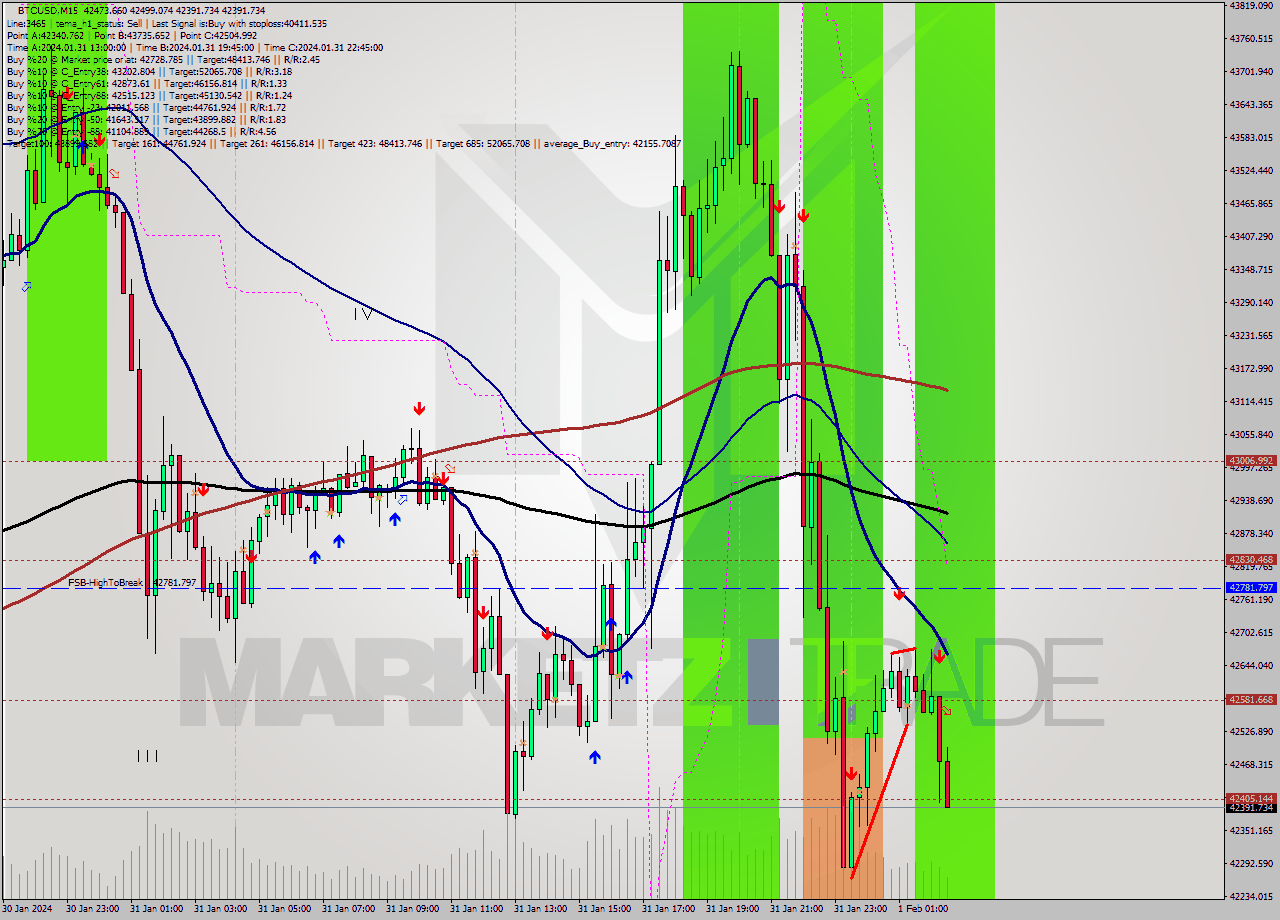Click the black 42391.734 current price tag
The image size is (1280, 920).
click(x=1251, y=807)
